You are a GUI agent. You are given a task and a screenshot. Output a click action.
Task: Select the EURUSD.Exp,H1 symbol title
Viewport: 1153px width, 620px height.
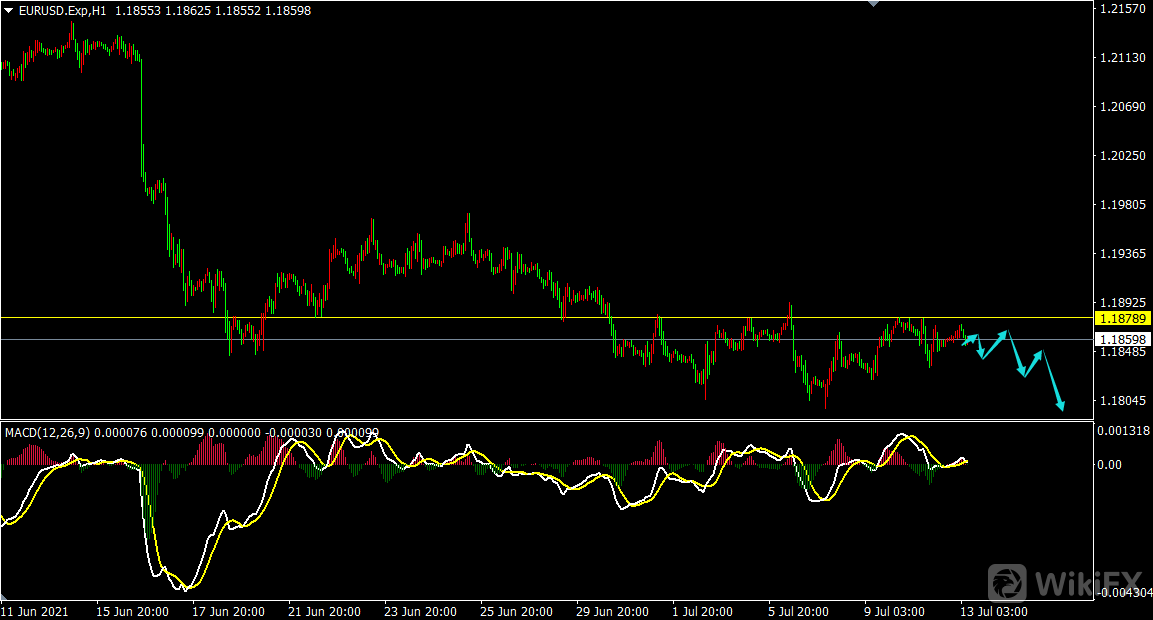tap(62, 10)
